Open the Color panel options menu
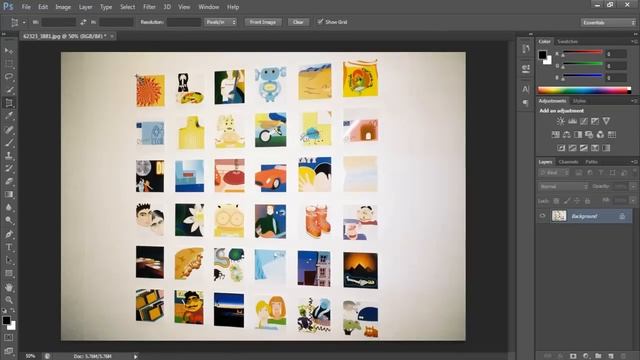This screenshot has width=640, height=360. [634, 42]
